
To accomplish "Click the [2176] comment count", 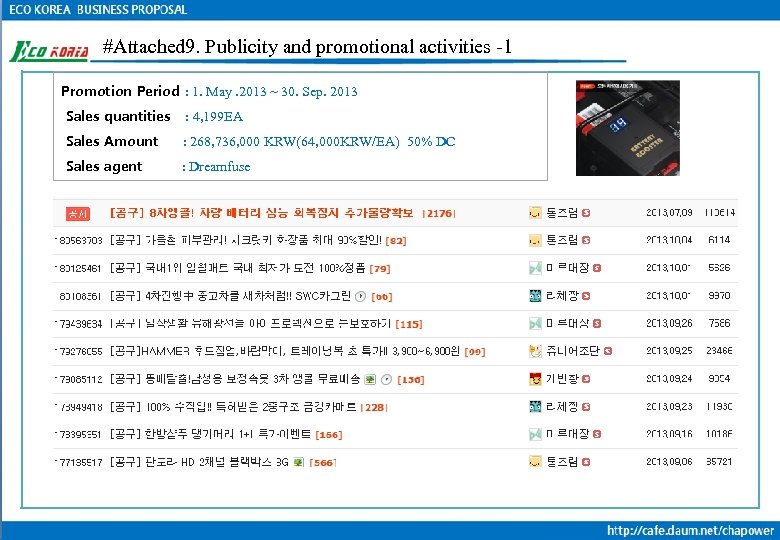I will click(x=438, y=214).
